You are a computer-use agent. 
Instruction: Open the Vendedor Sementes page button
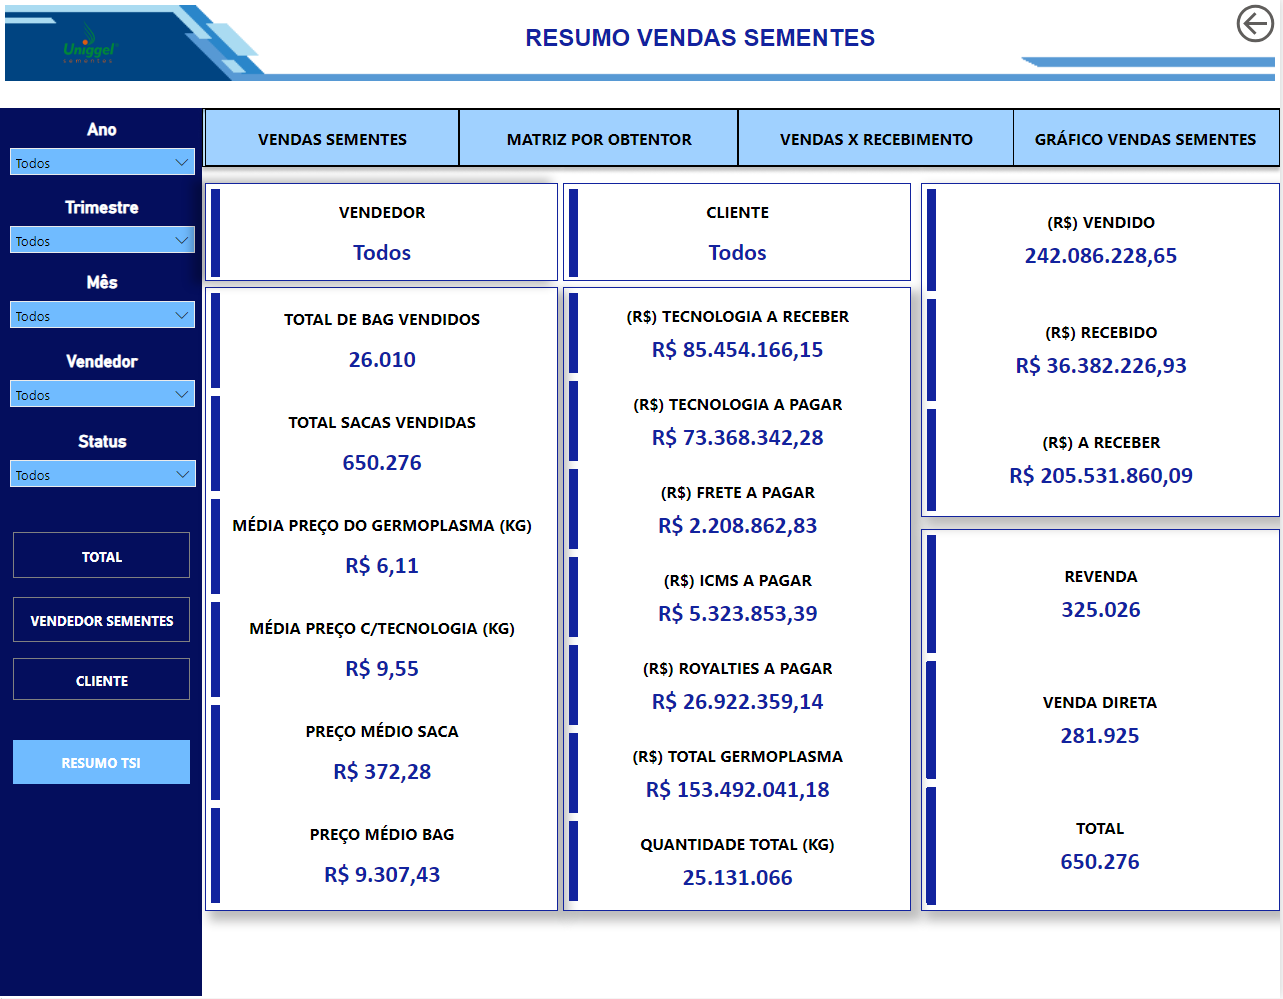(101, 620)
